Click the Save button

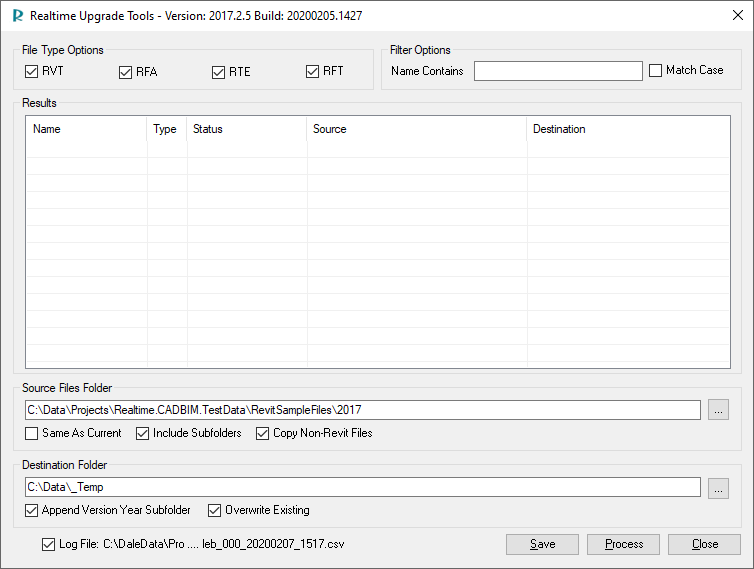(x=542, y=544)
